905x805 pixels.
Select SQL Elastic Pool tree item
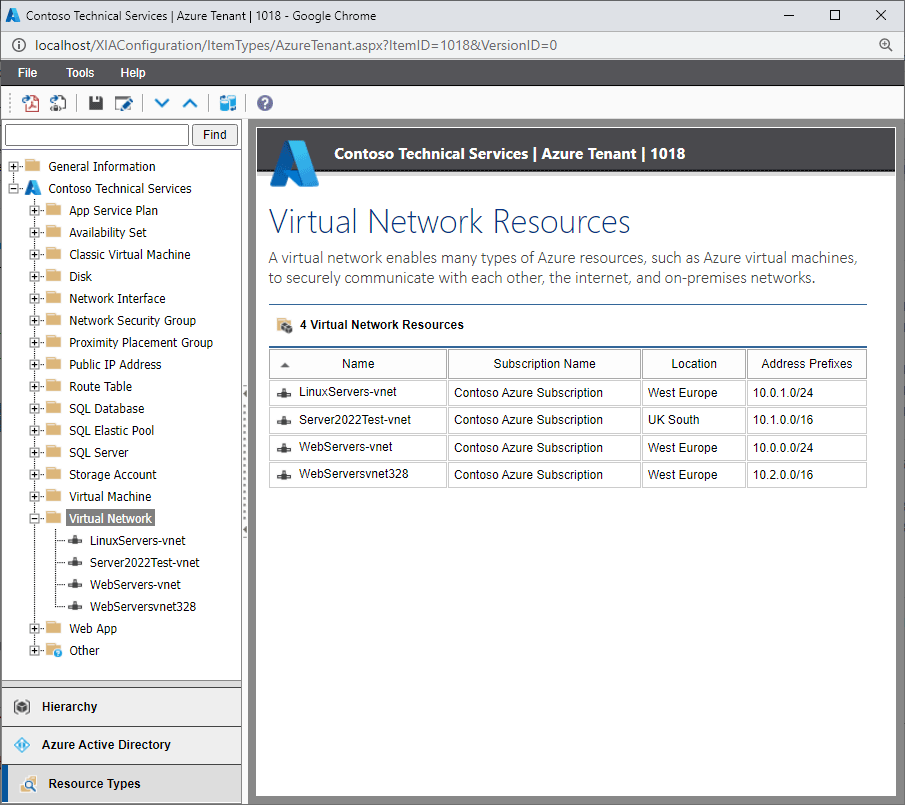(111, 430)
